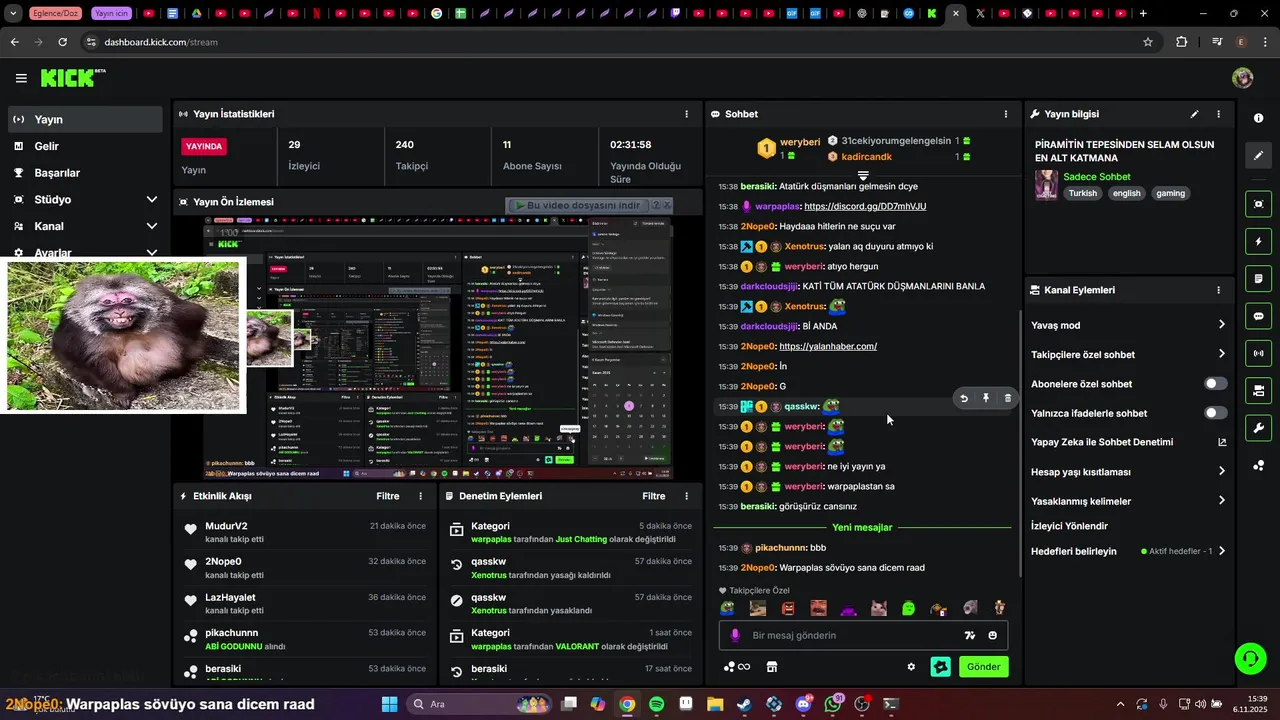Image resolution: width=1280 pixels, height=720 pixels.
Task: Open Yayın bilgisi three-dot menu
Action: 1218,114
